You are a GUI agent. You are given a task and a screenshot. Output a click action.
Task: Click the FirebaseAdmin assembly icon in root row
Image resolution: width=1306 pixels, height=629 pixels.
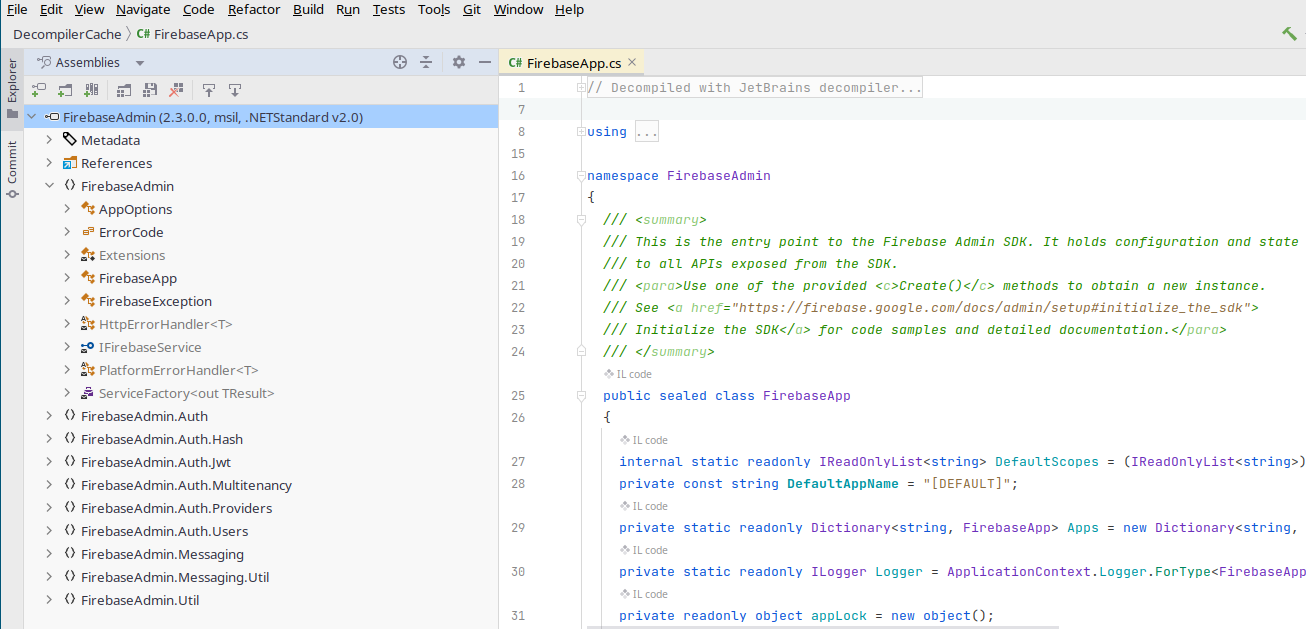coord(52,117)
